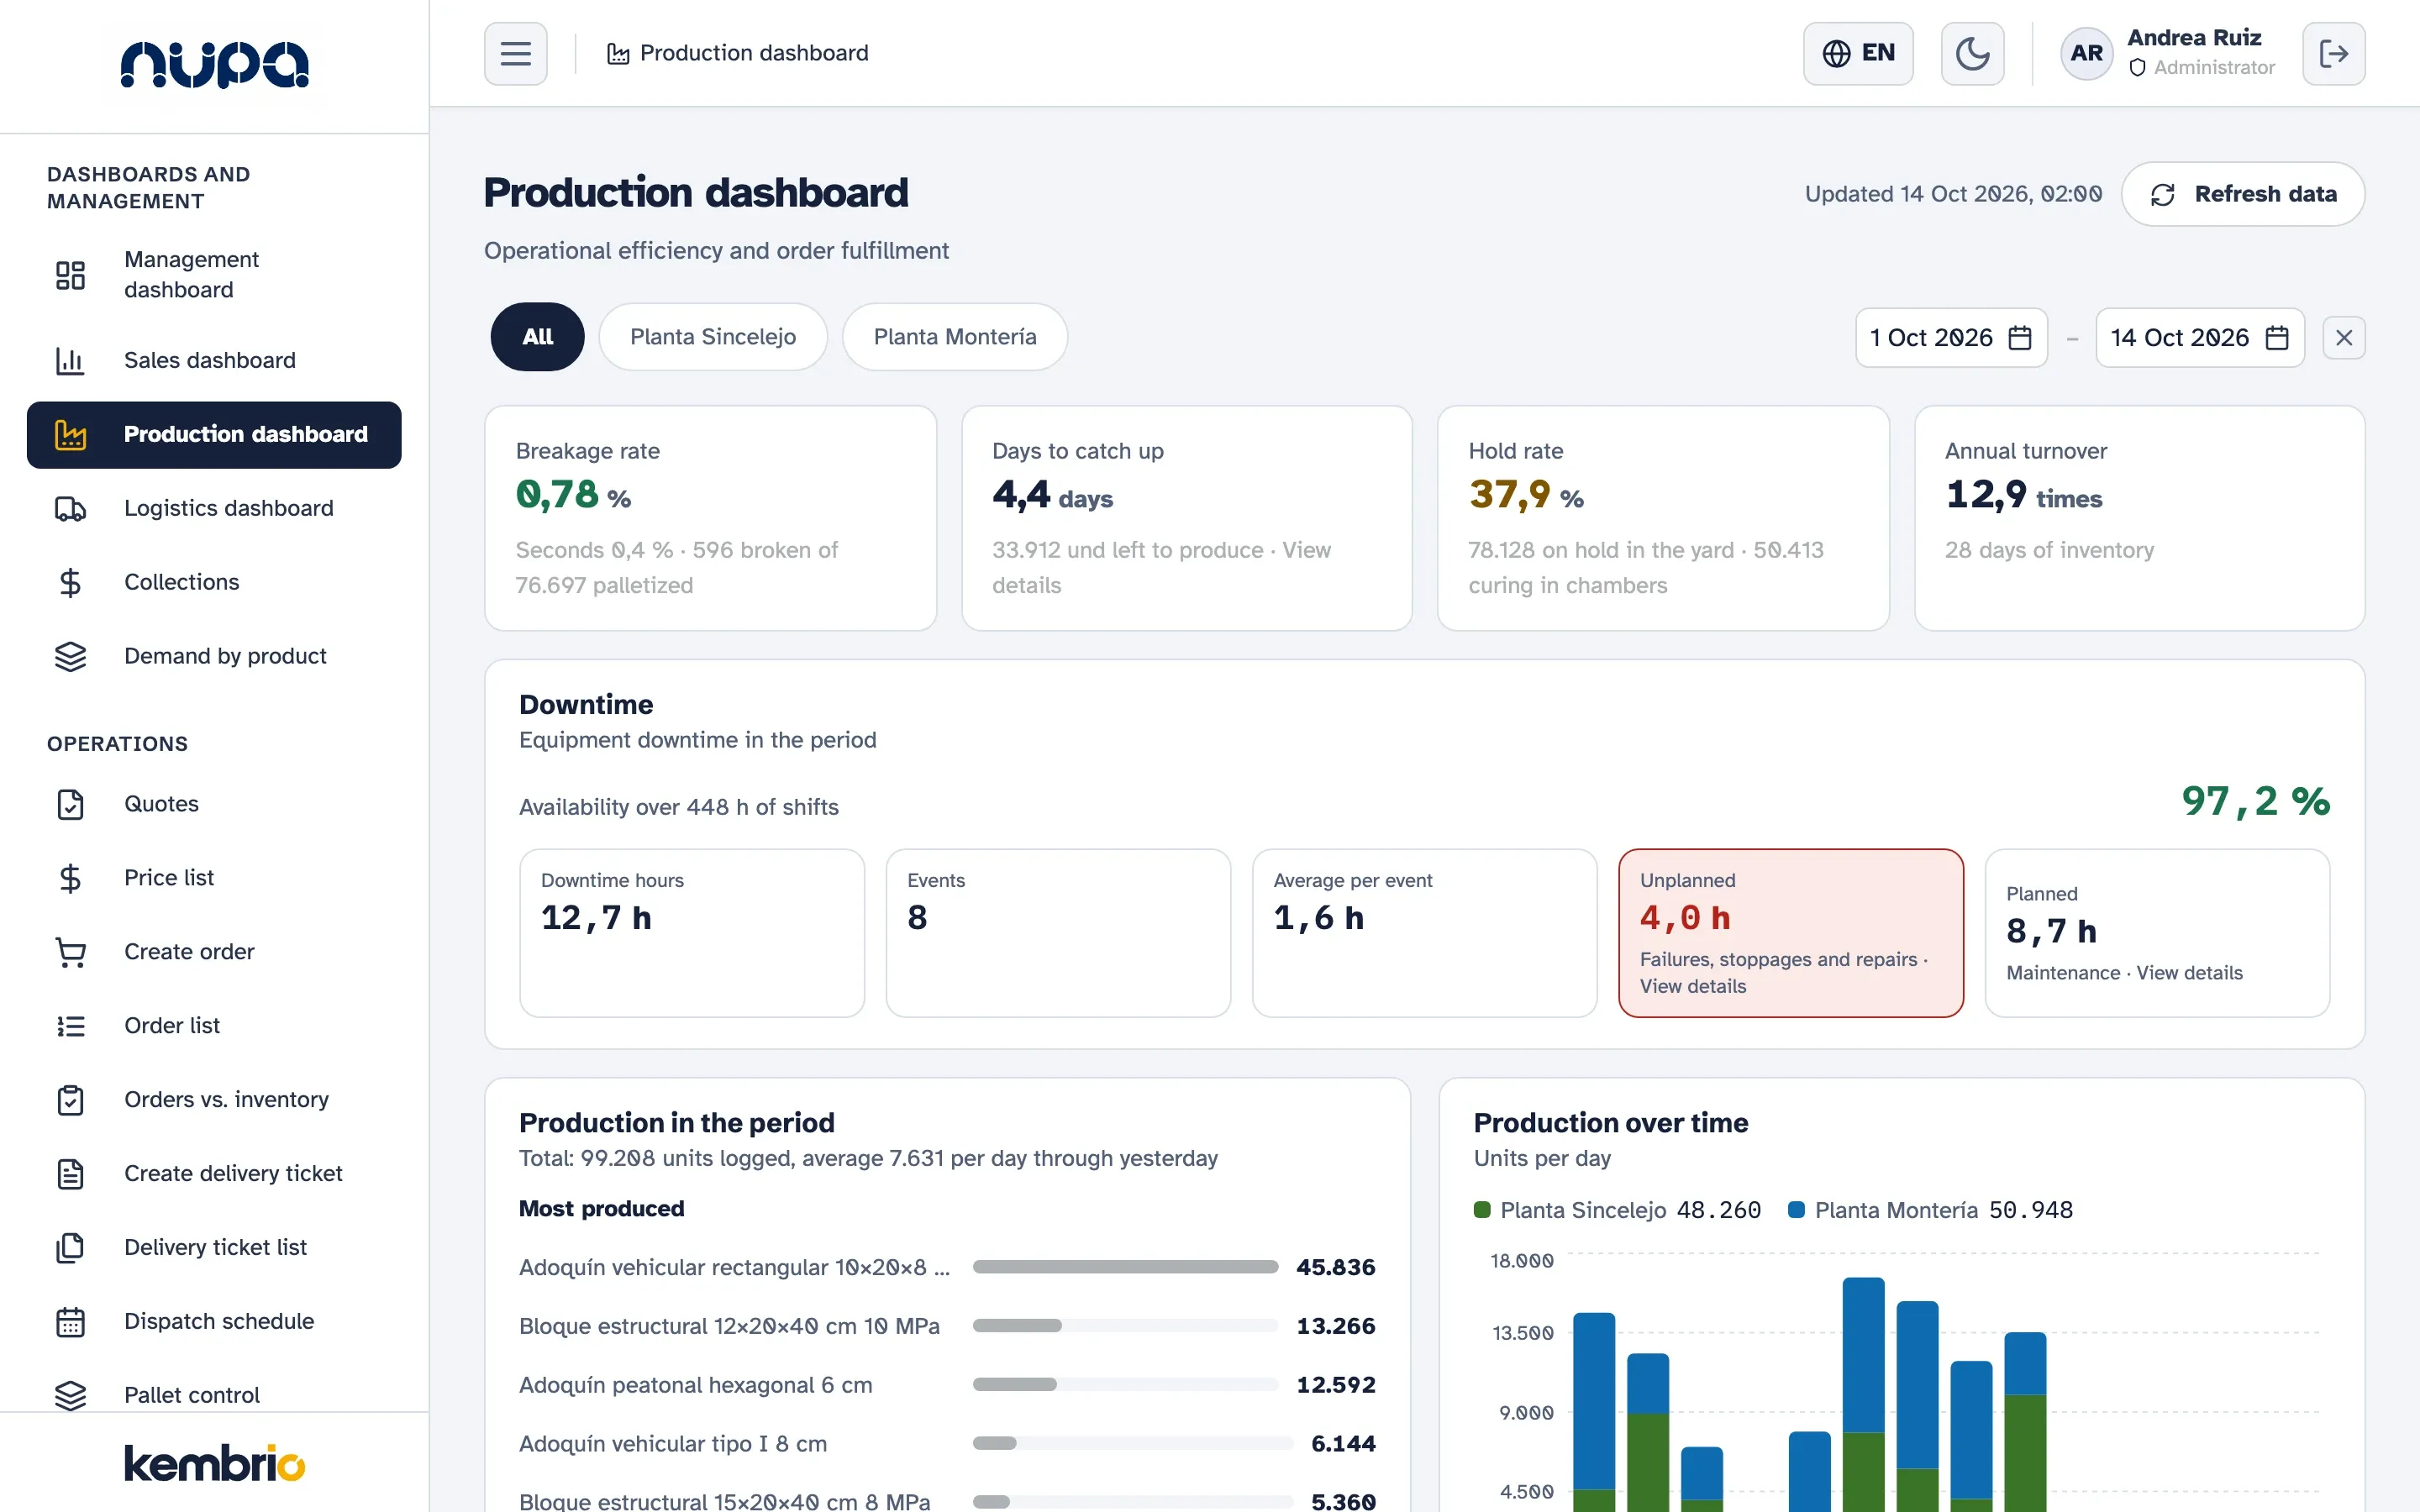Select the All plants filter
This screenshot has width=2420, height=1512.
coord(537,337)
